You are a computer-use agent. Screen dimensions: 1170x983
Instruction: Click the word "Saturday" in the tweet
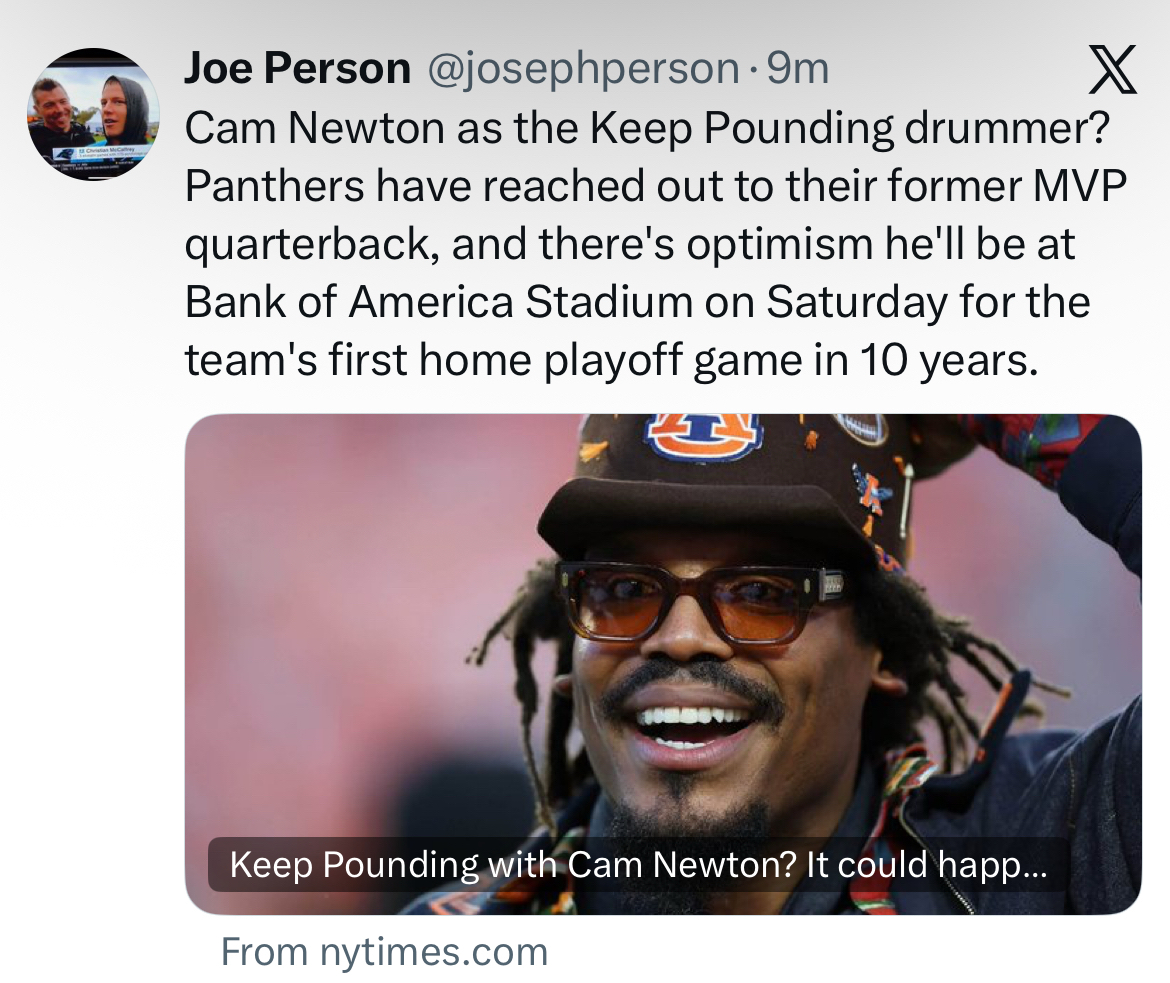click(855, 303)
